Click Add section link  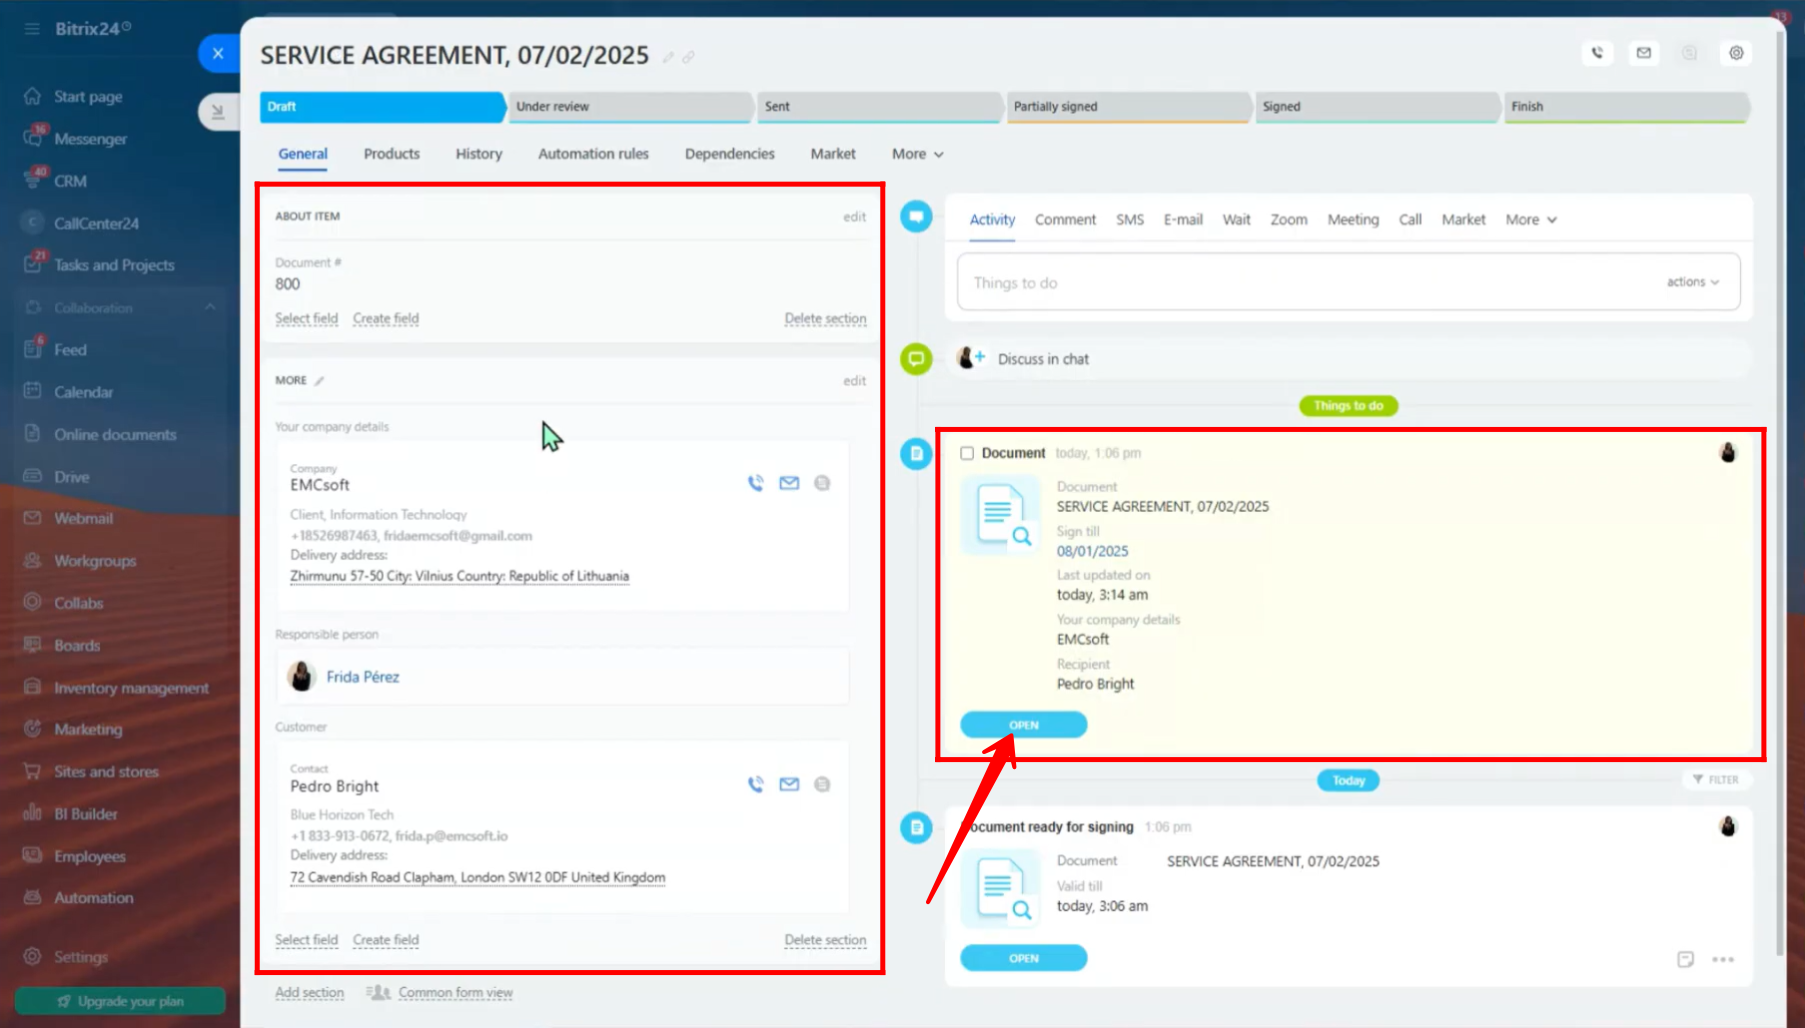point(309,993)
